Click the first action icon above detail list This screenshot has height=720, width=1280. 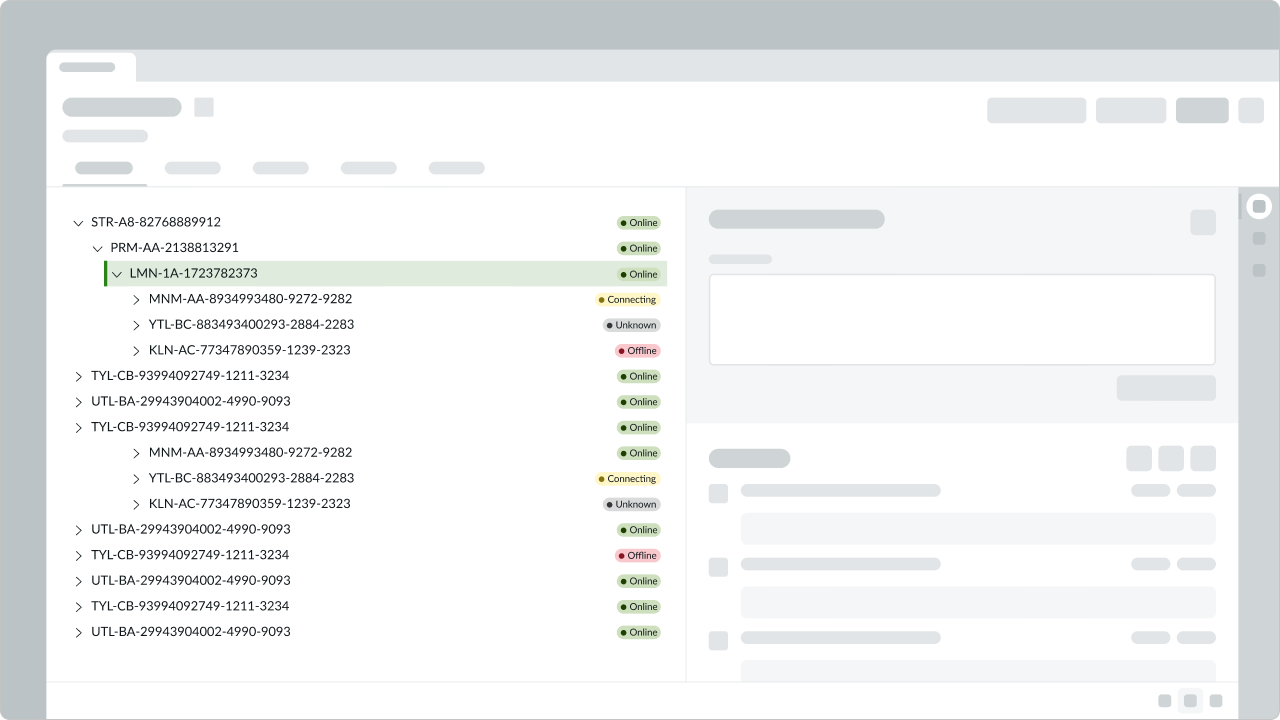coord(1139,457)
